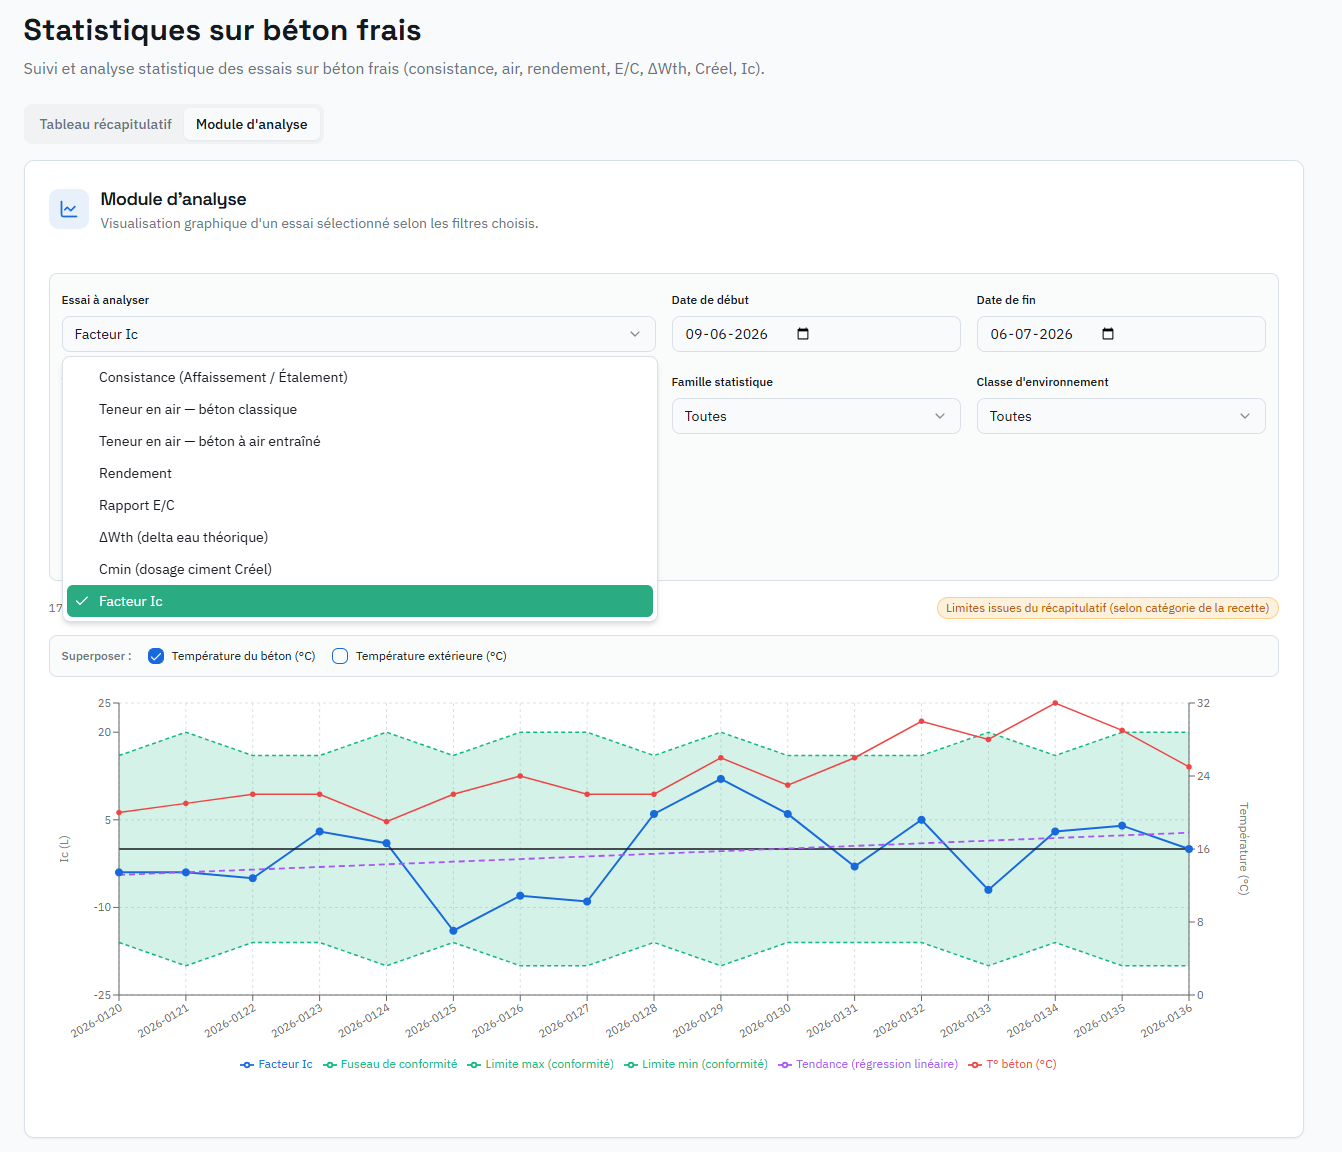Collapse the Essai à analyser dropdown
The height and width of the screenshot is (1152, 1342).
[358, 334]
